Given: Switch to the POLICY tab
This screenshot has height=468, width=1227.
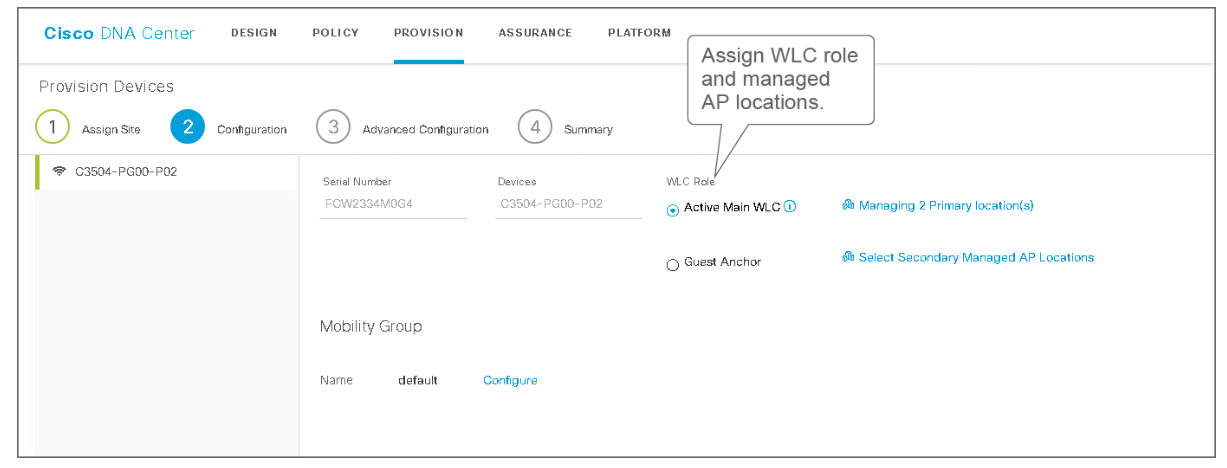Looking at the screenshot, I should click(335, 33).
